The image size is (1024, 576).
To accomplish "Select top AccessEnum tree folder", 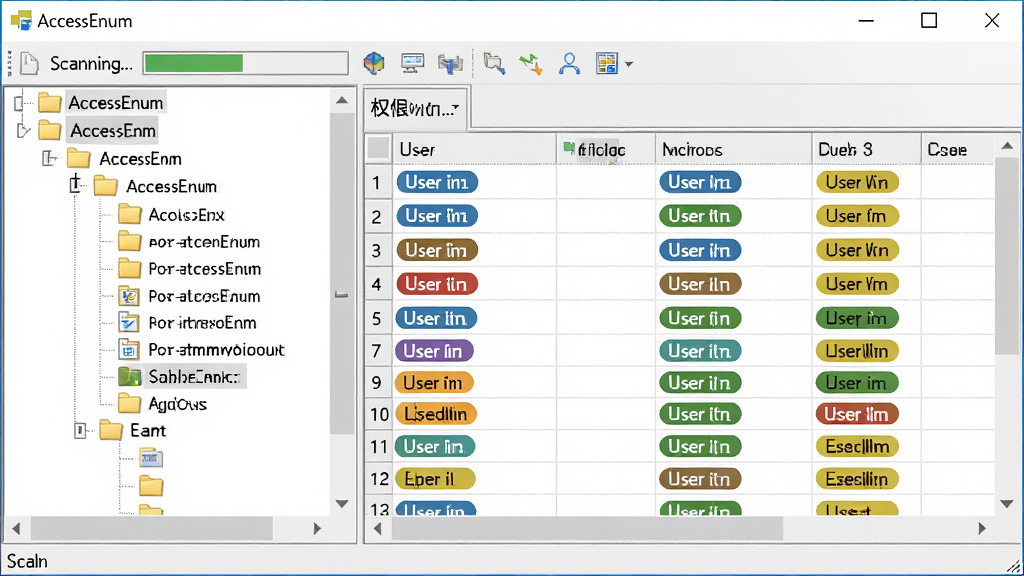I will 115,103.
